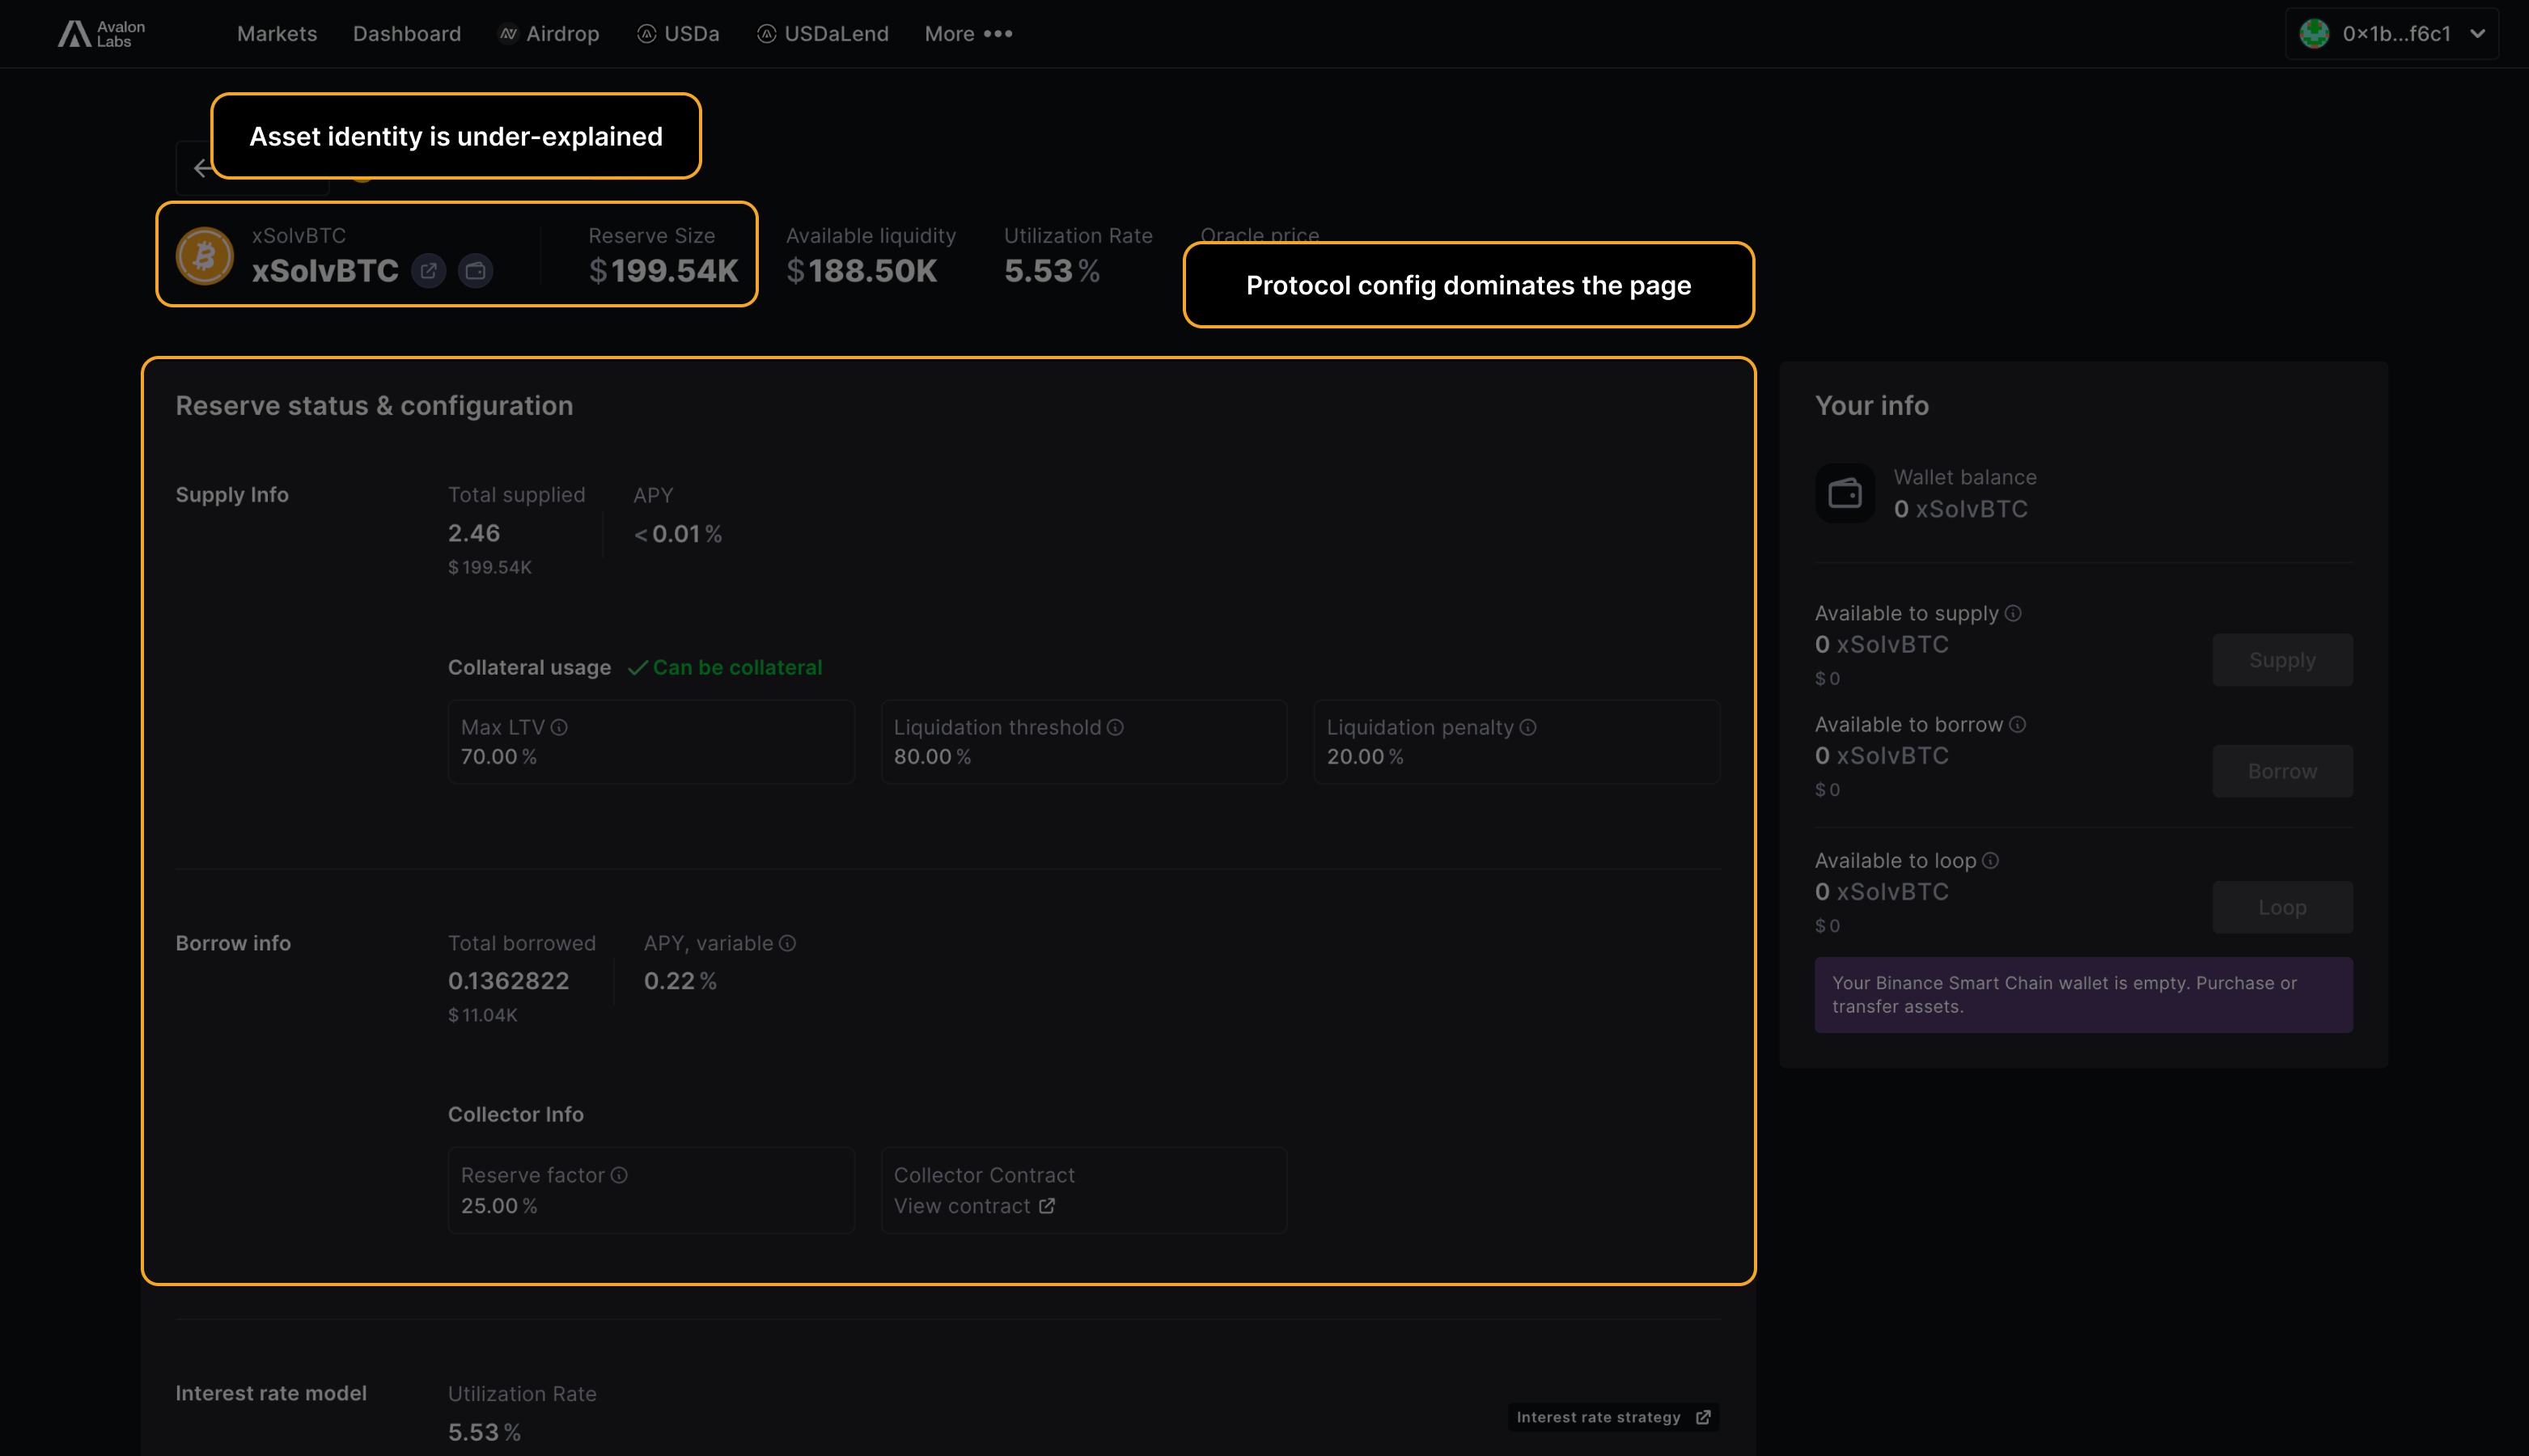Viewport: 2529px width, 1456px height.
Task: Click the Liquidation threshold info icon
Action: coord(1115,728)
